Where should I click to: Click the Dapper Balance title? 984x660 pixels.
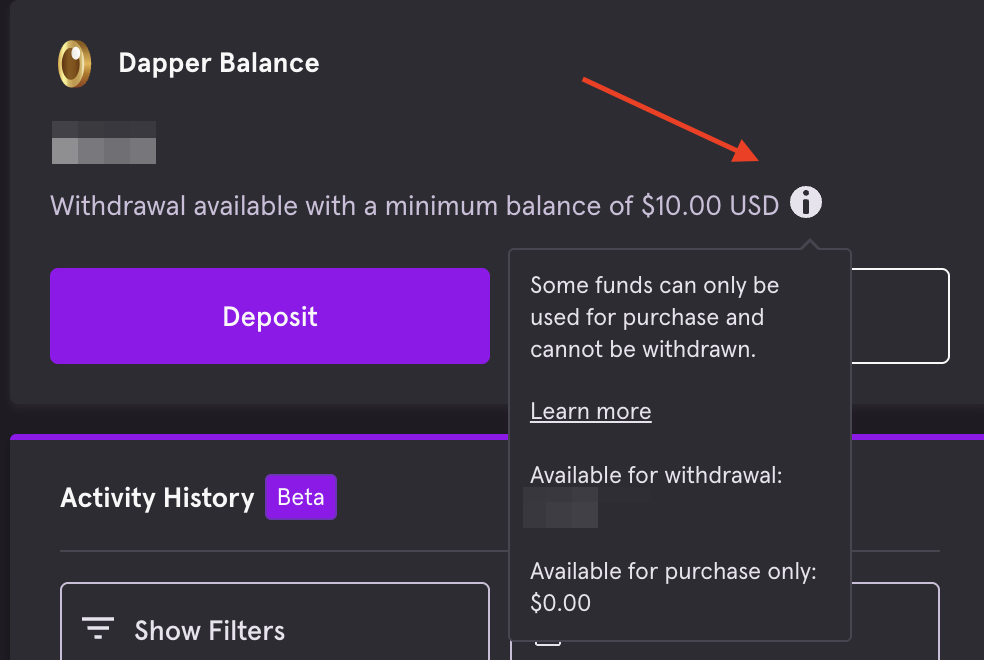pos(219,63)
